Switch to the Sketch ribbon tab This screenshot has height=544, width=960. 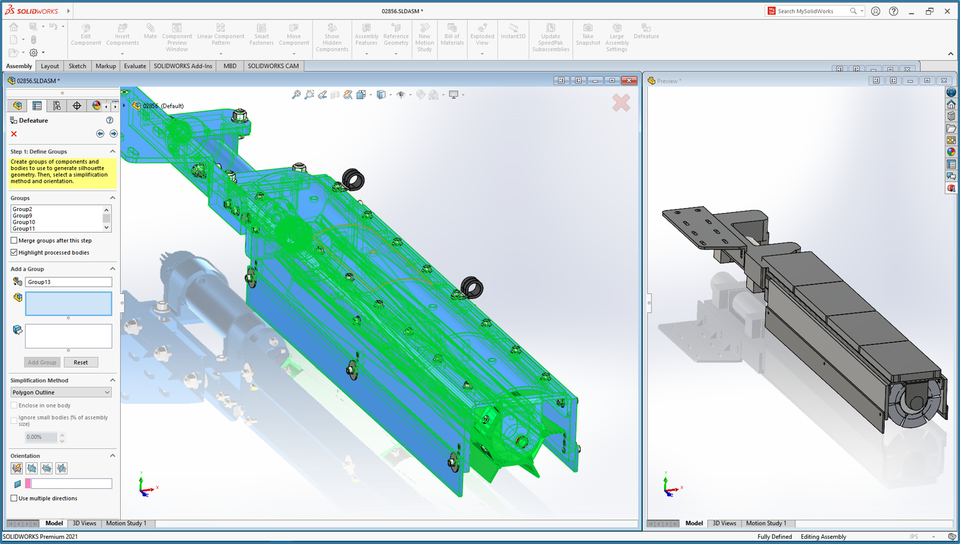click(77, 66)
